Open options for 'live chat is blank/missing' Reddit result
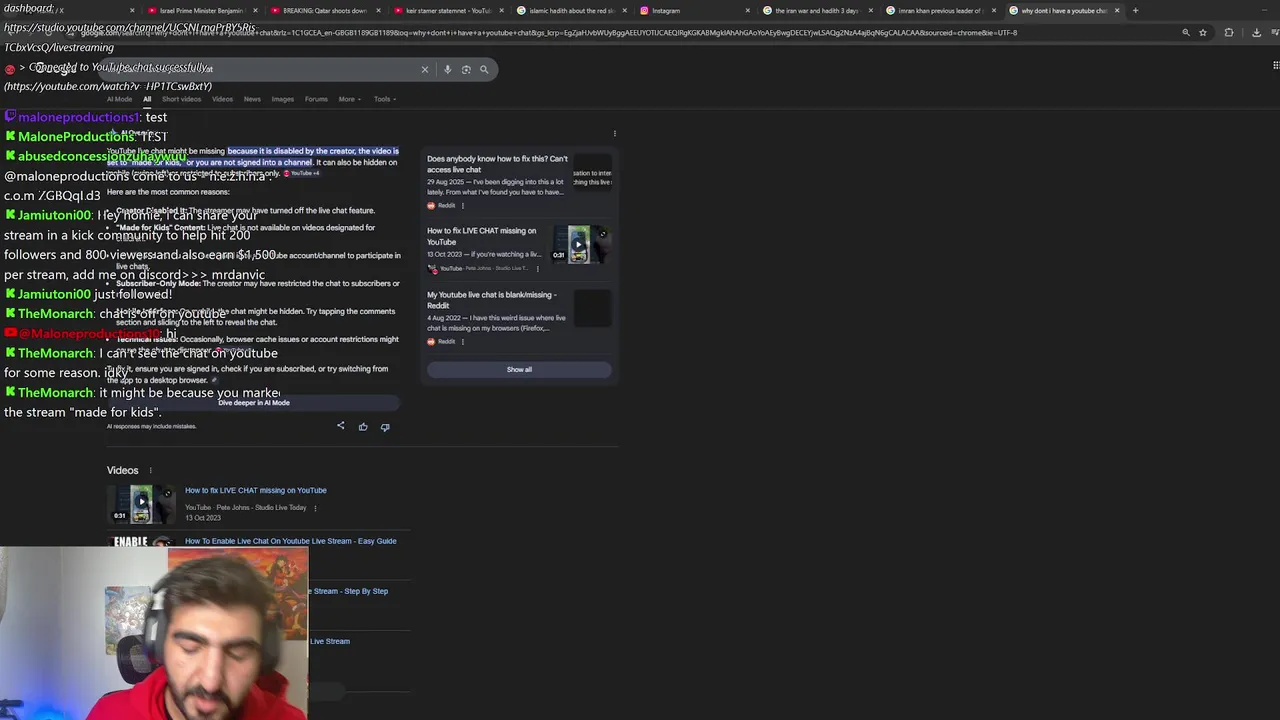The image size is (1280, 720). (462, 341)
